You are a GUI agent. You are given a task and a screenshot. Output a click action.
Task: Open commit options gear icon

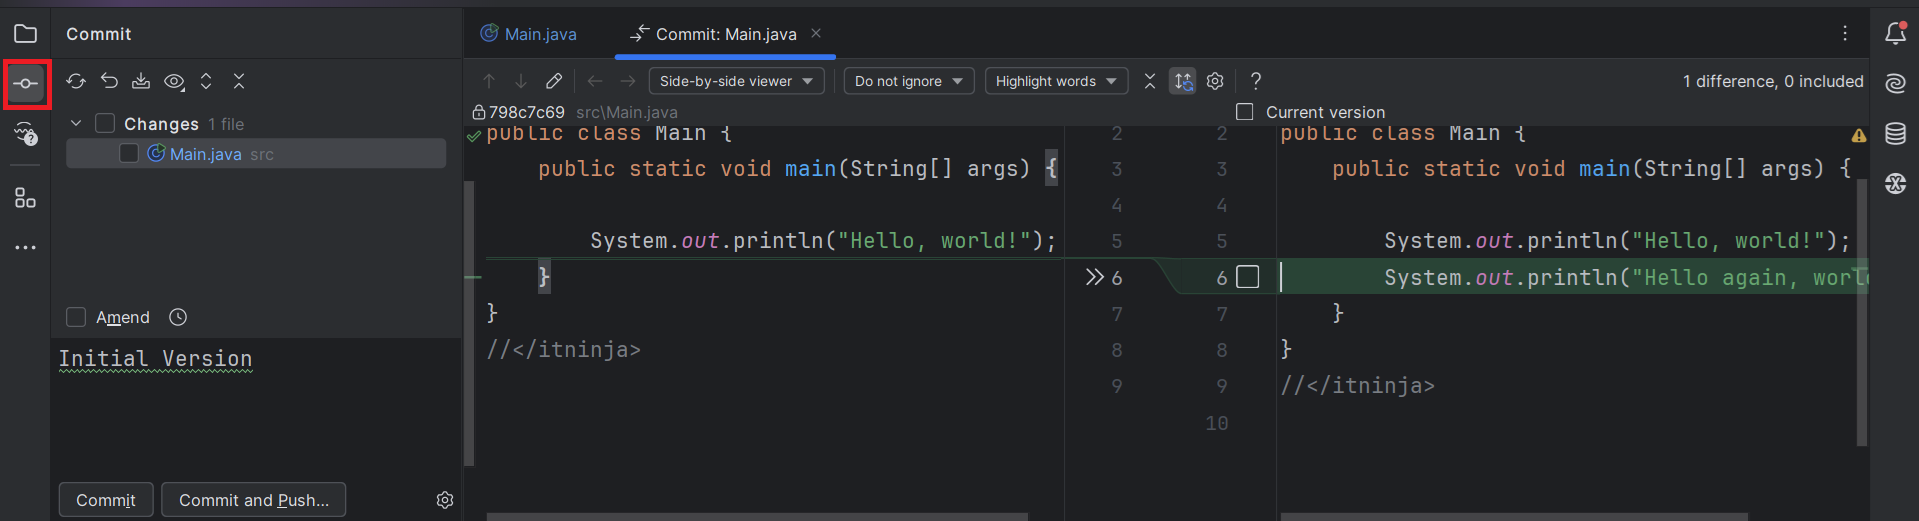click(445, 500)
